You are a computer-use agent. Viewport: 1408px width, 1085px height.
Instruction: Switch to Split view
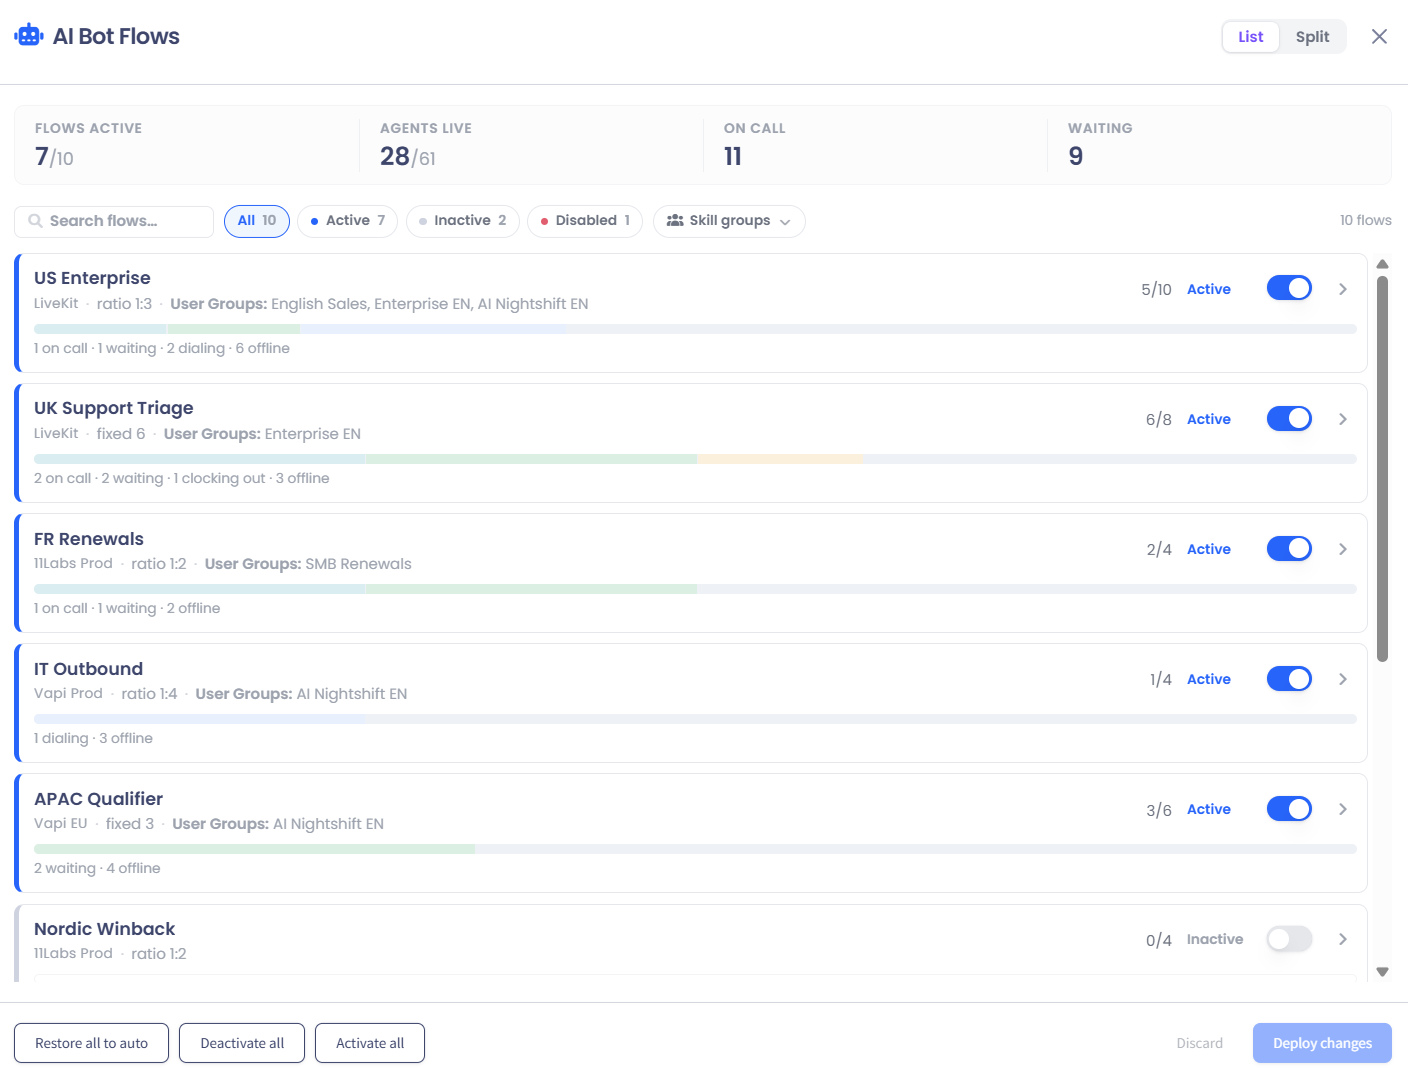[1312, 37]
